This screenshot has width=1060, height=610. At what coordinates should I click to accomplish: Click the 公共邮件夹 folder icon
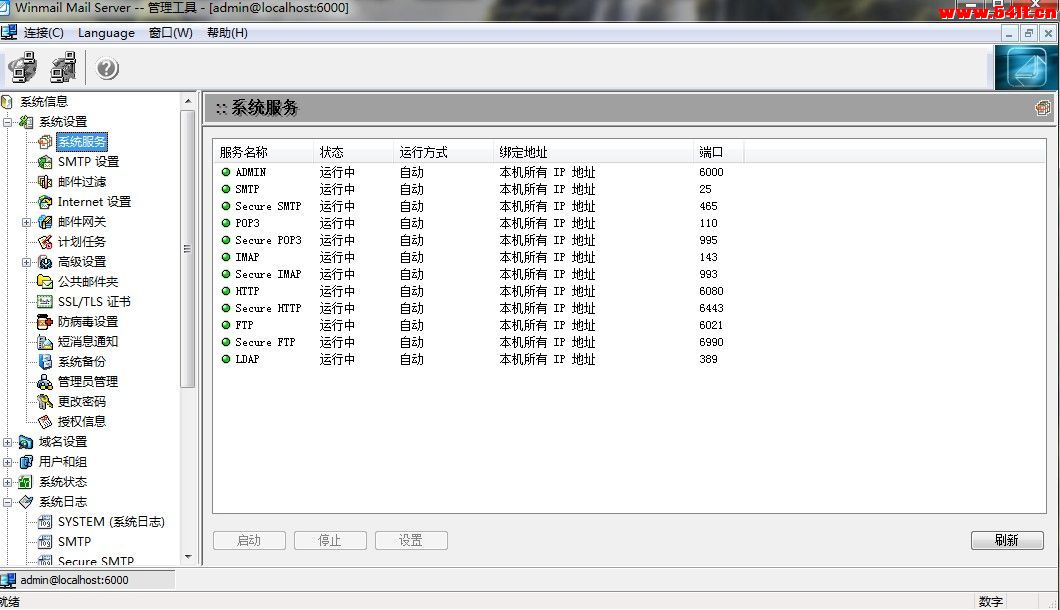tap(45, 282)
